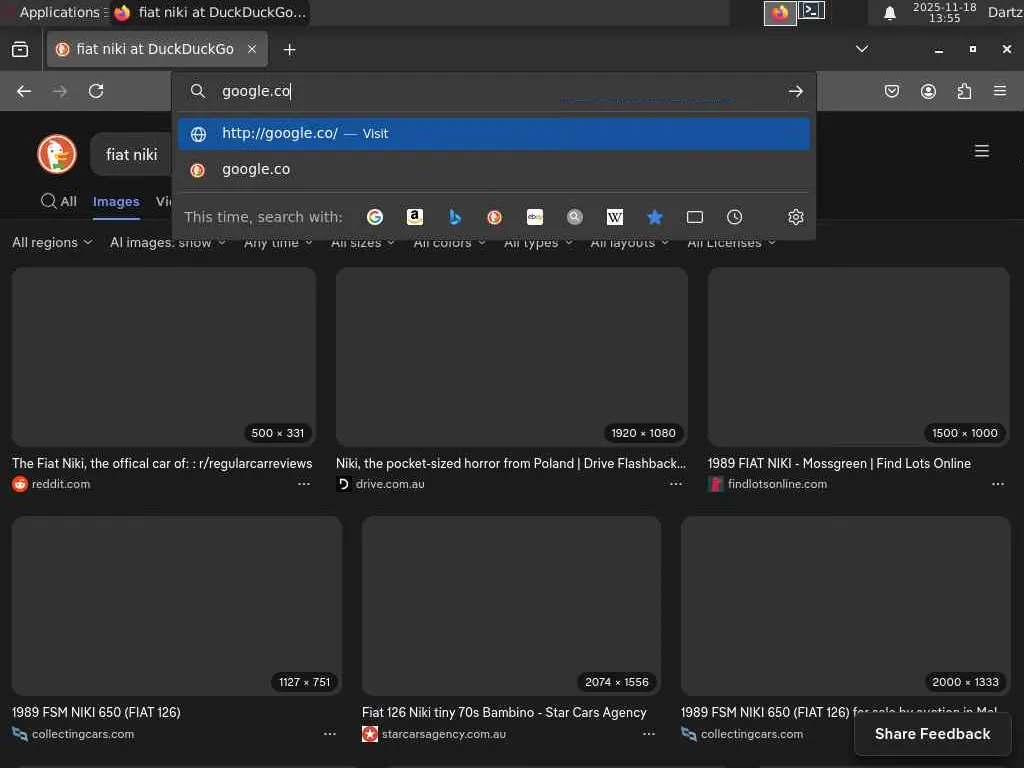Viewport: 1024px width, 768px height.
Task: Search this time with Google icon
Action: click(375, 217)
